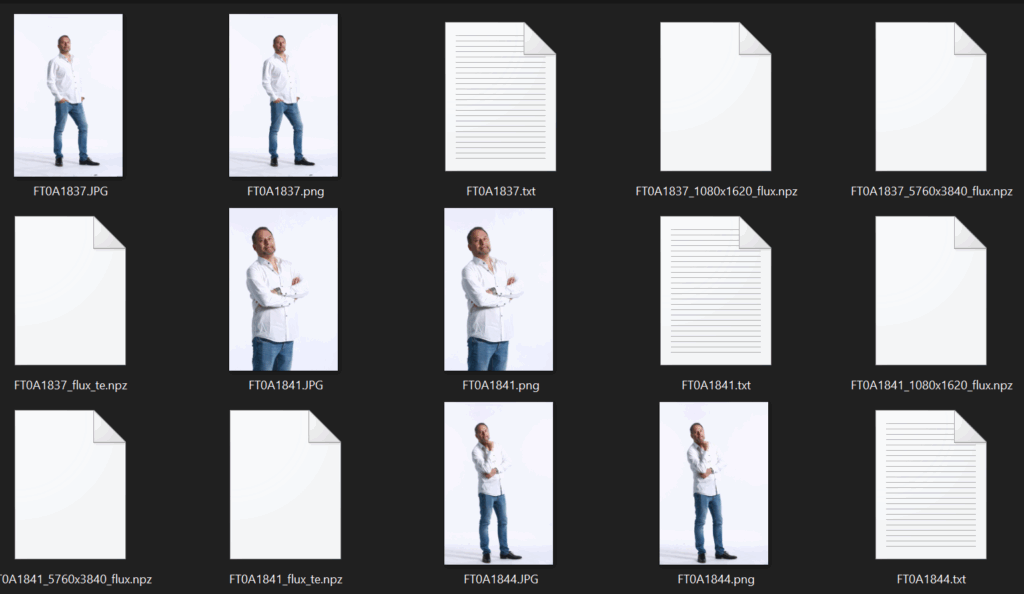1024x594 pixels.
Task: Click the FT0A1837_1080x1620_flux.npz file icon
Action: coord(715,96)
